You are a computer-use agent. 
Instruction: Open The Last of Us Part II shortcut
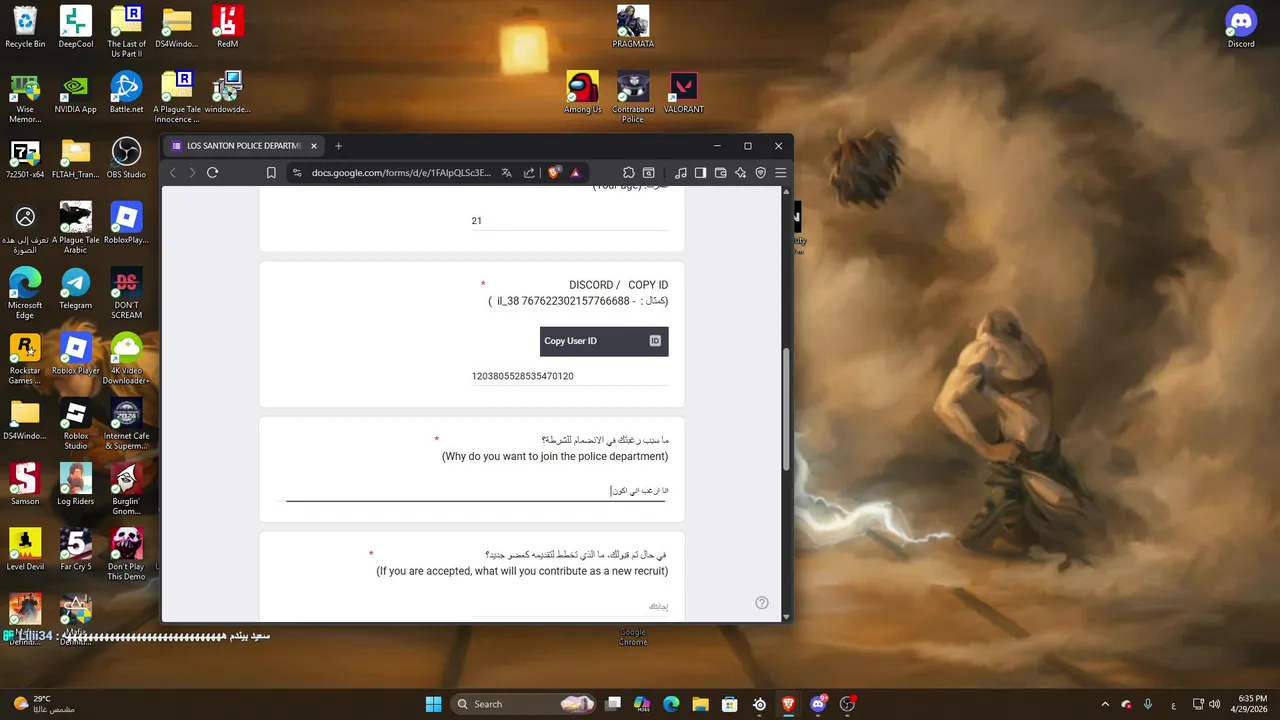point(127,31)
